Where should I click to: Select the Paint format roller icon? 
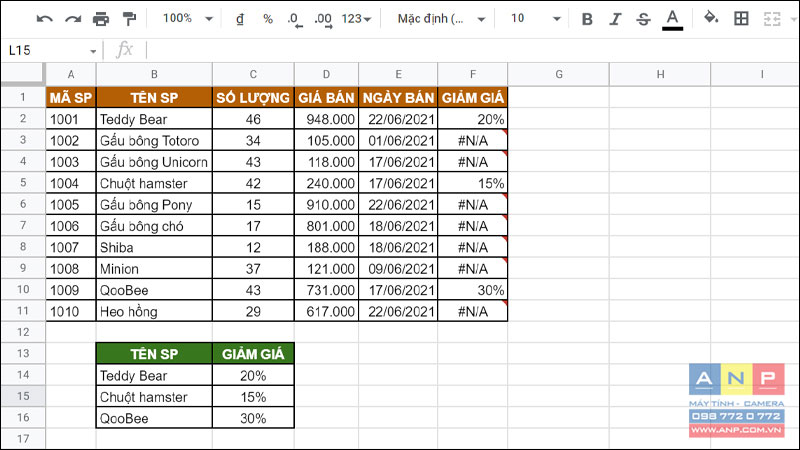pyautogui.click(x=130, y=19)
